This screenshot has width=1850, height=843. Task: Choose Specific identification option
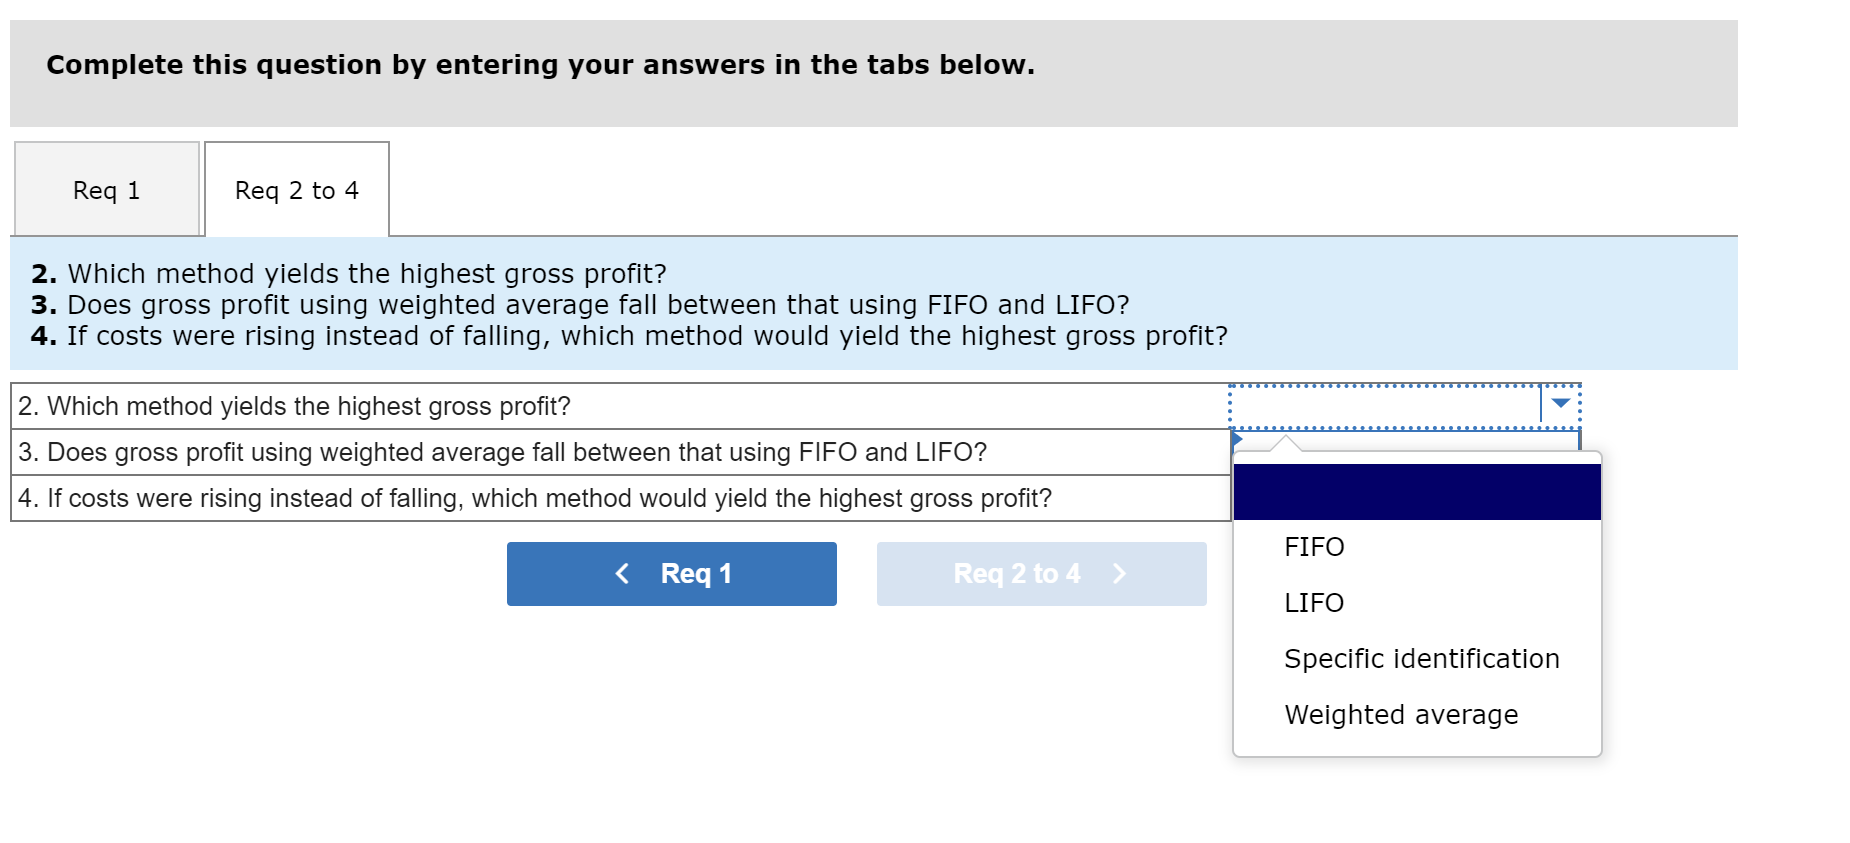[1420, 658]
